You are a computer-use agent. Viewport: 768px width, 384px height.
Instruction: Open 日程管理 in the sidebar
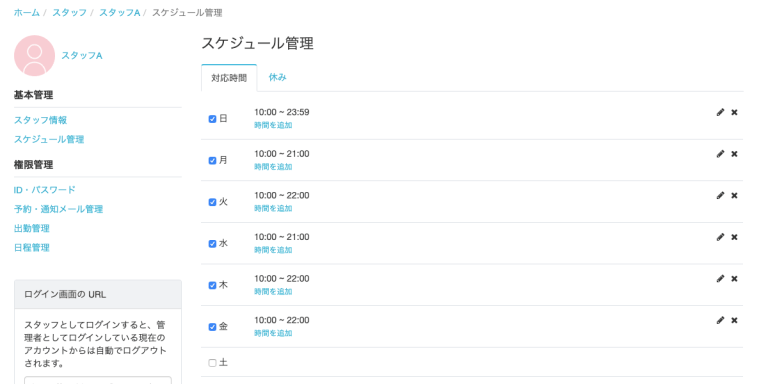coord(31,248)
